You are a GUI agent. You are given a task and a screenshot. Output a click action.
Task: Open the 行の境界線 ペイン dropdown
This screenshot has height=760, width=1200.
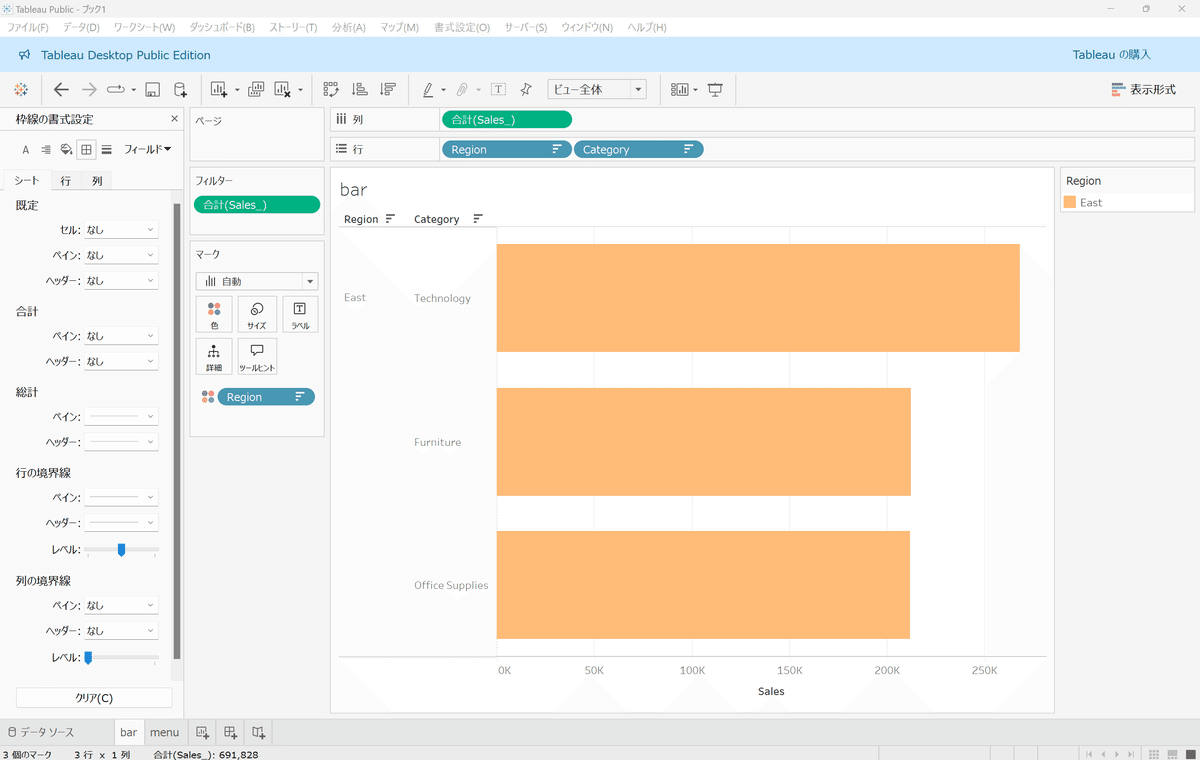tap(121, 497)
